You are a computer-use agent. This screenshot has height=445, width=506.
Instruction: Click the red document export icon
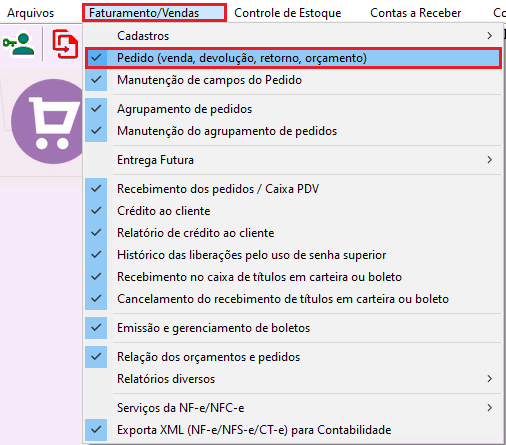65,44
